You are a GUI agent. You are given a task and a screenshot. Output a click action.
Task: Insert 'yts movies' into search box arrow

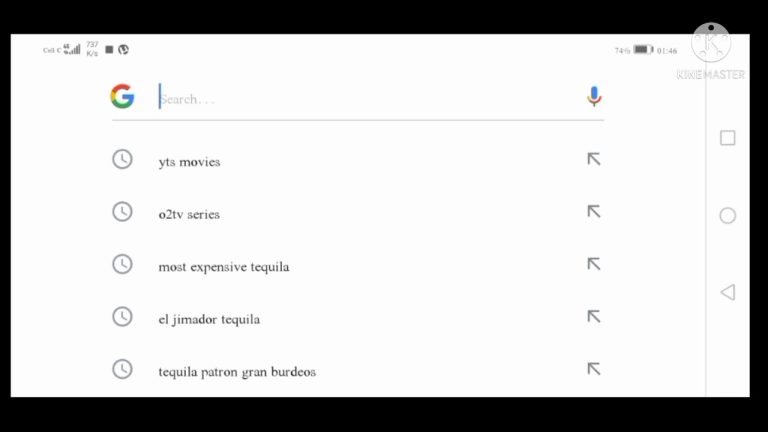pyautogui.click(x=593, y=159)
